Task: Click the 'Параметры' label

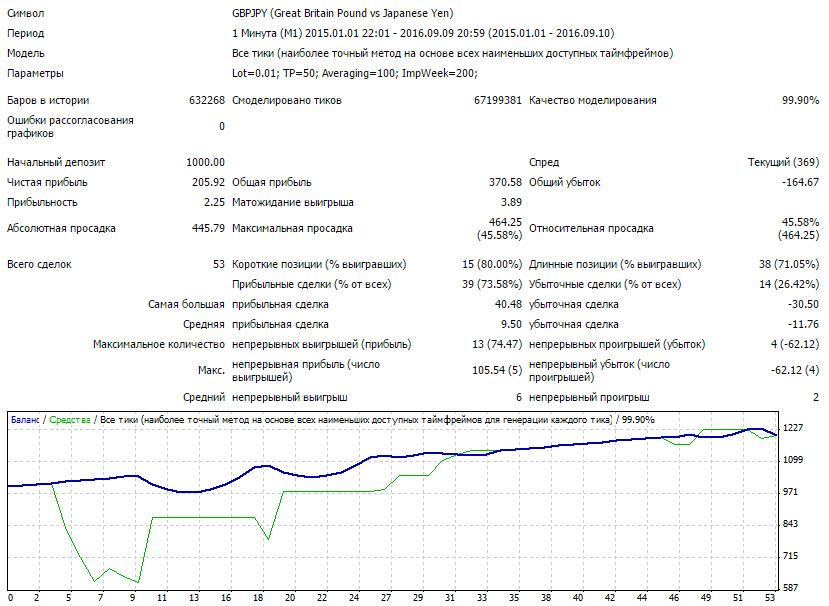Action: (35, 74)
